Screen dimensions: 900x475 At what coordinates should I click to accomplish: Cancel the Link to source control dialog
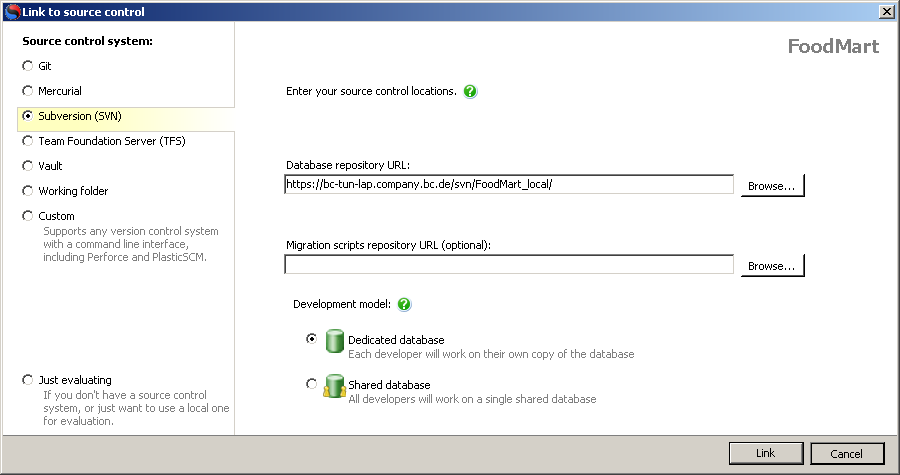click(847, 453)
